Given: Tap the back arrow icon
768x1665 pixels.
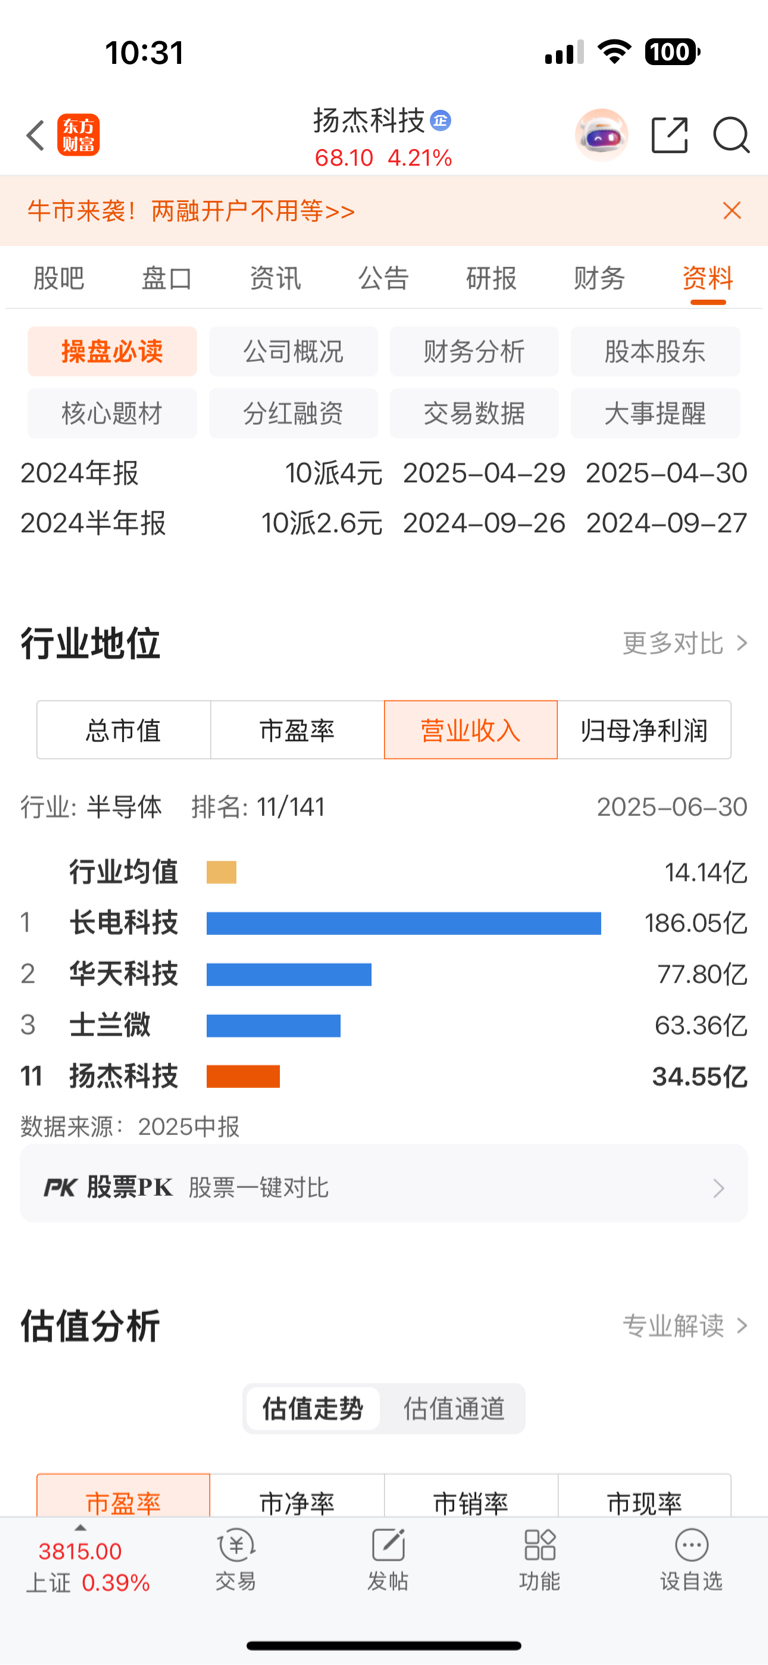Looking at the screenshot, I should pos(36,135).
